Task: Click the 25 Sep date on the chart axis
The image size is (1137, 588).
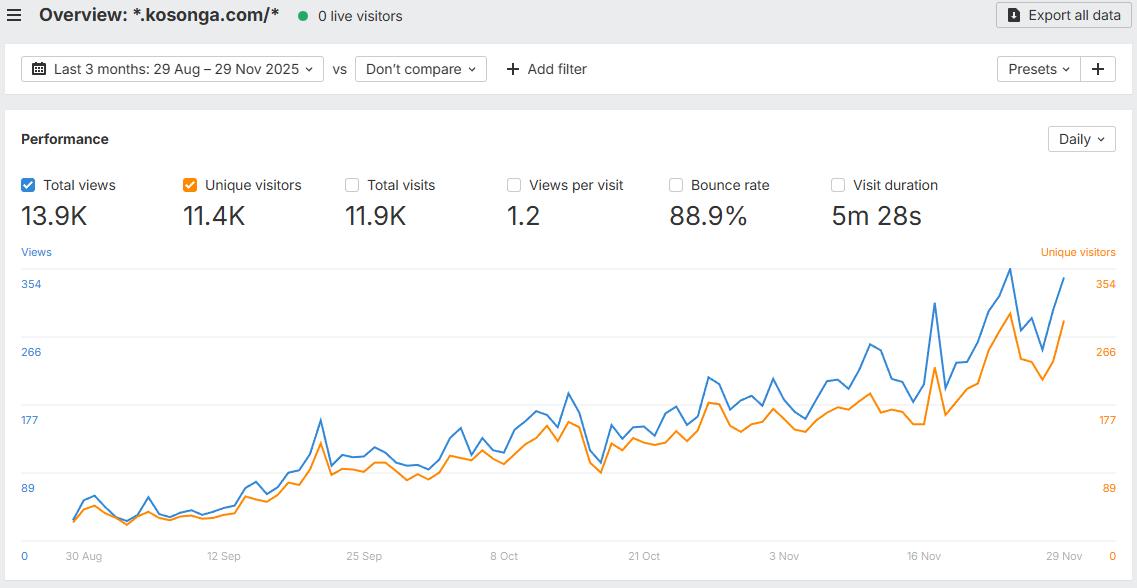Action: click(364, 556)
